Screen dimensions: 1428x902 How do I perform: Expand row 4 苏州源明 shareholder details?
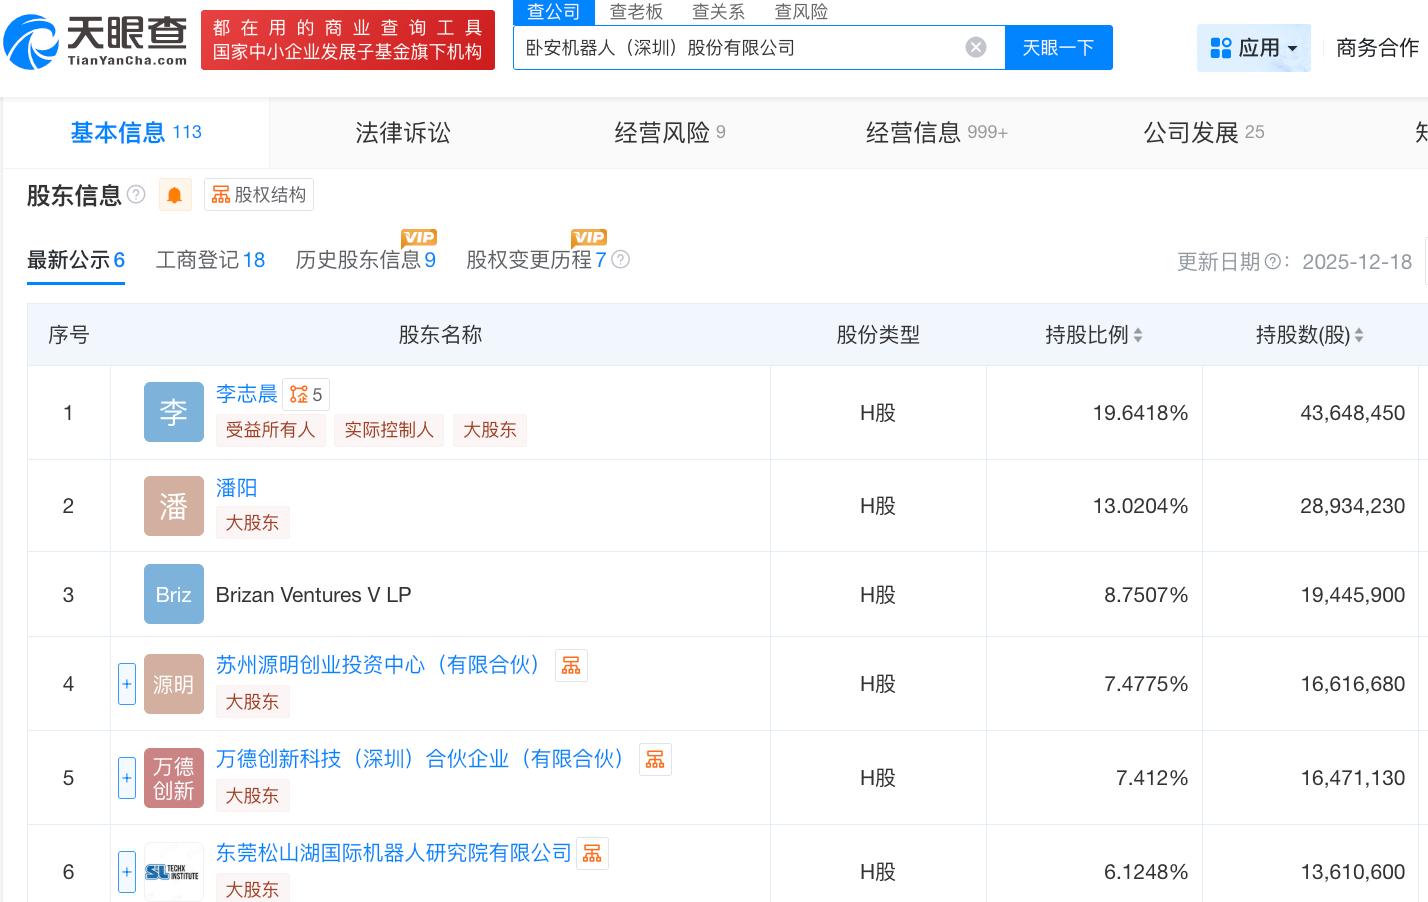(x=127, y=684)
